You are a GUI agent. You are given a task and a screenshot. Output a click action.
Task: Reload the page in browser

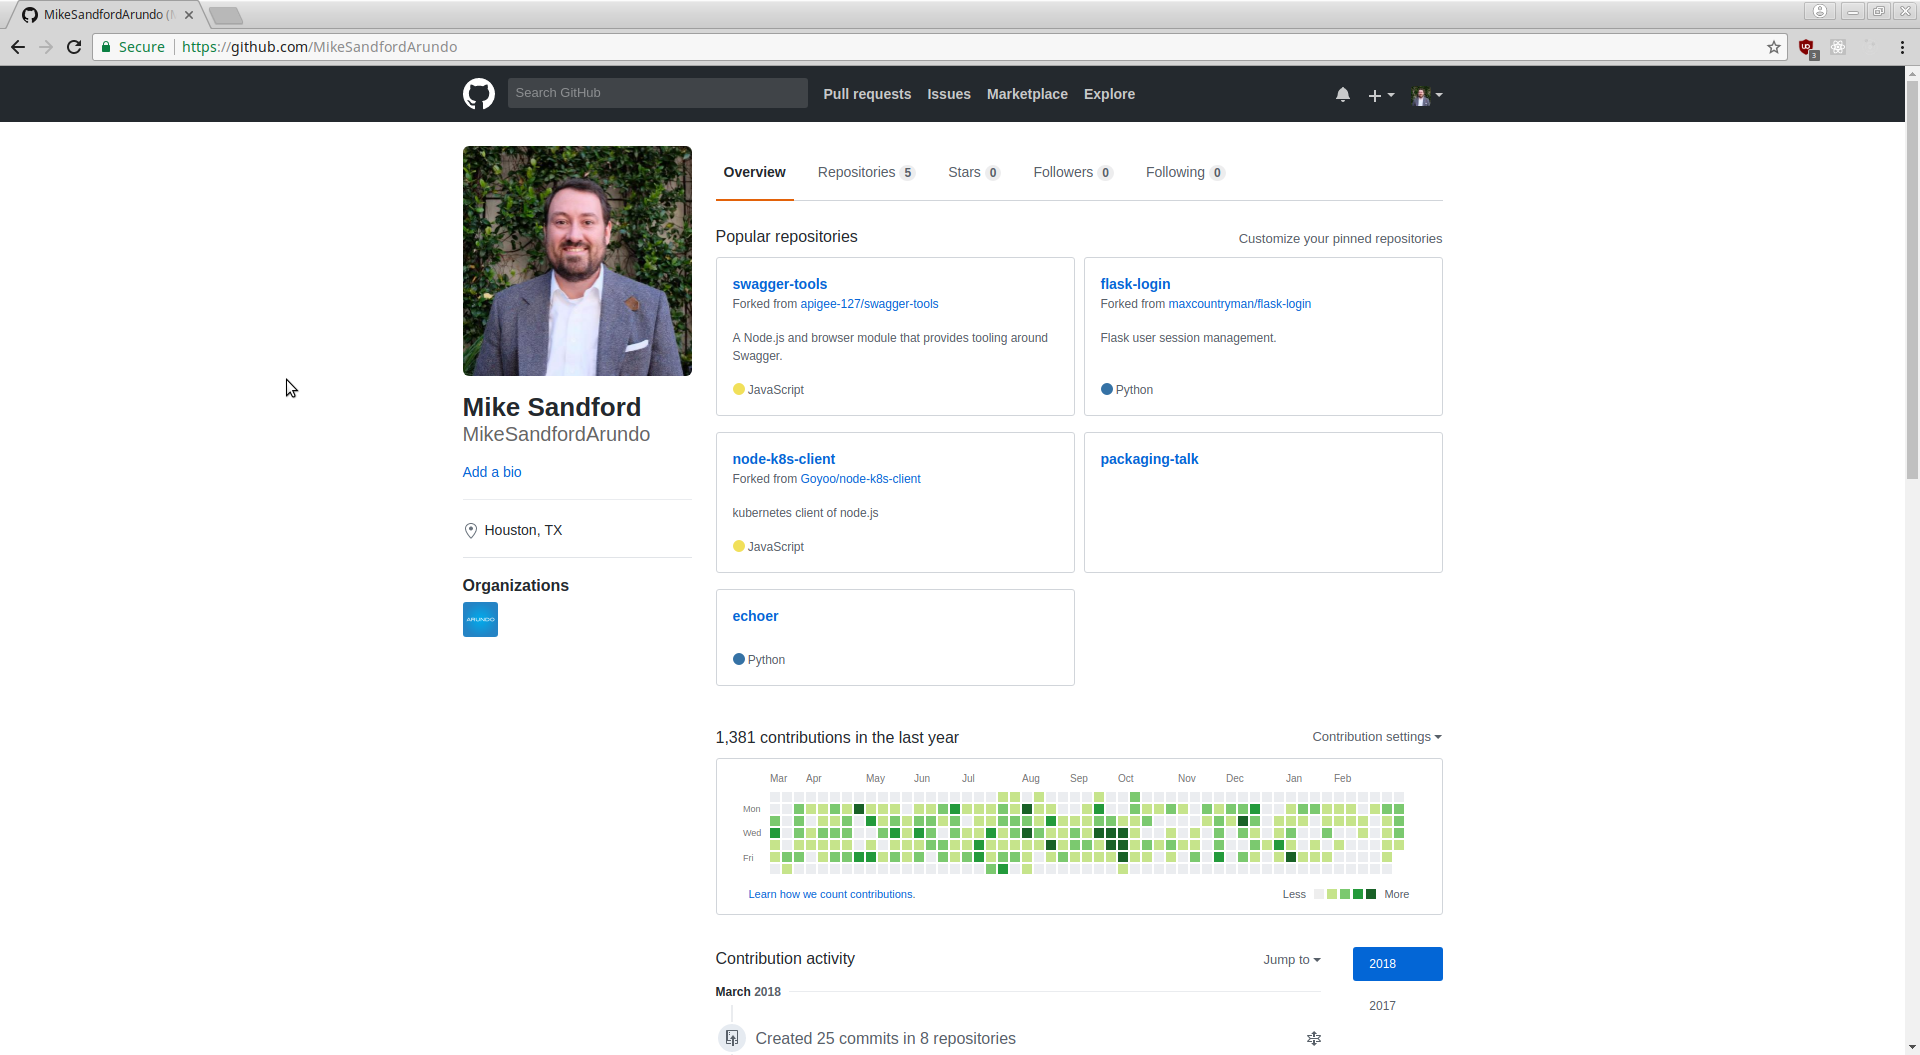74,47
